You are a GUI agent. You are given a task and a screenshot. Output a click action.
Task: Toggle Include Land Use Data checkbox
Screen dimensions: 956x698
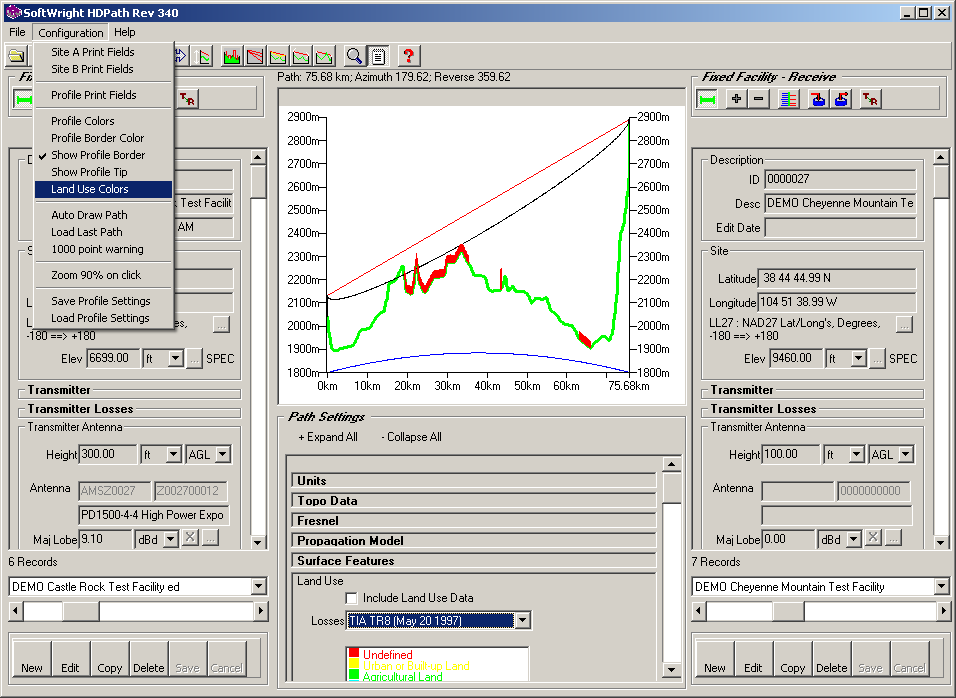coord(352,598)
